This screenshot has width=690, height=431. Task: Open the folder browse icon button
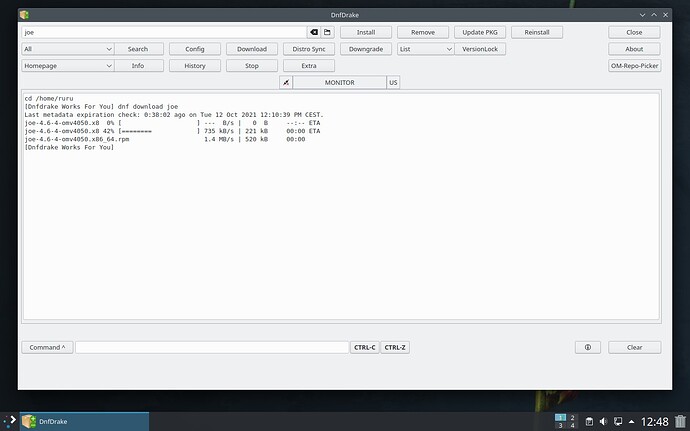pyautogui.click(x=327, y=32)
